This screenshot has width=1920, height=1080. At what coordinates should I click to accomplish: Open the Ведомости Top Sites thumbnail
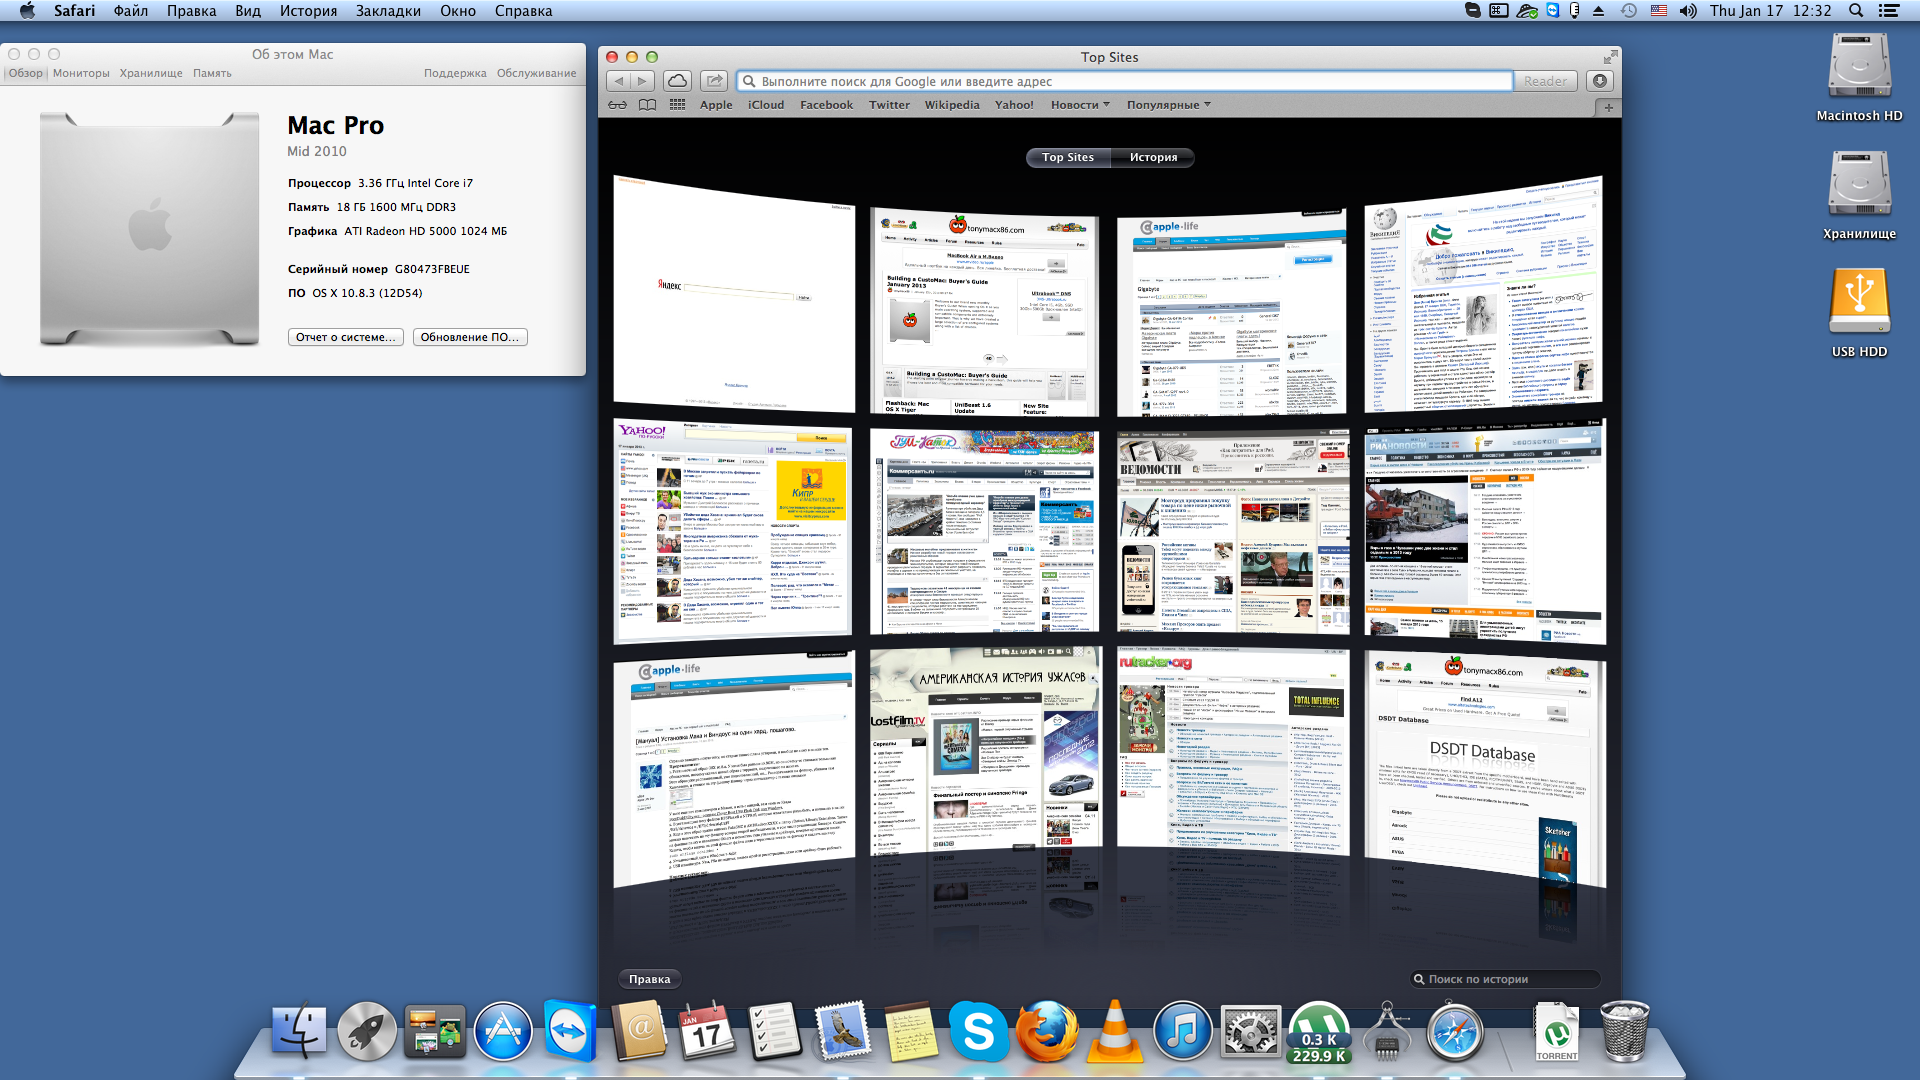[x=1233, y=531]
